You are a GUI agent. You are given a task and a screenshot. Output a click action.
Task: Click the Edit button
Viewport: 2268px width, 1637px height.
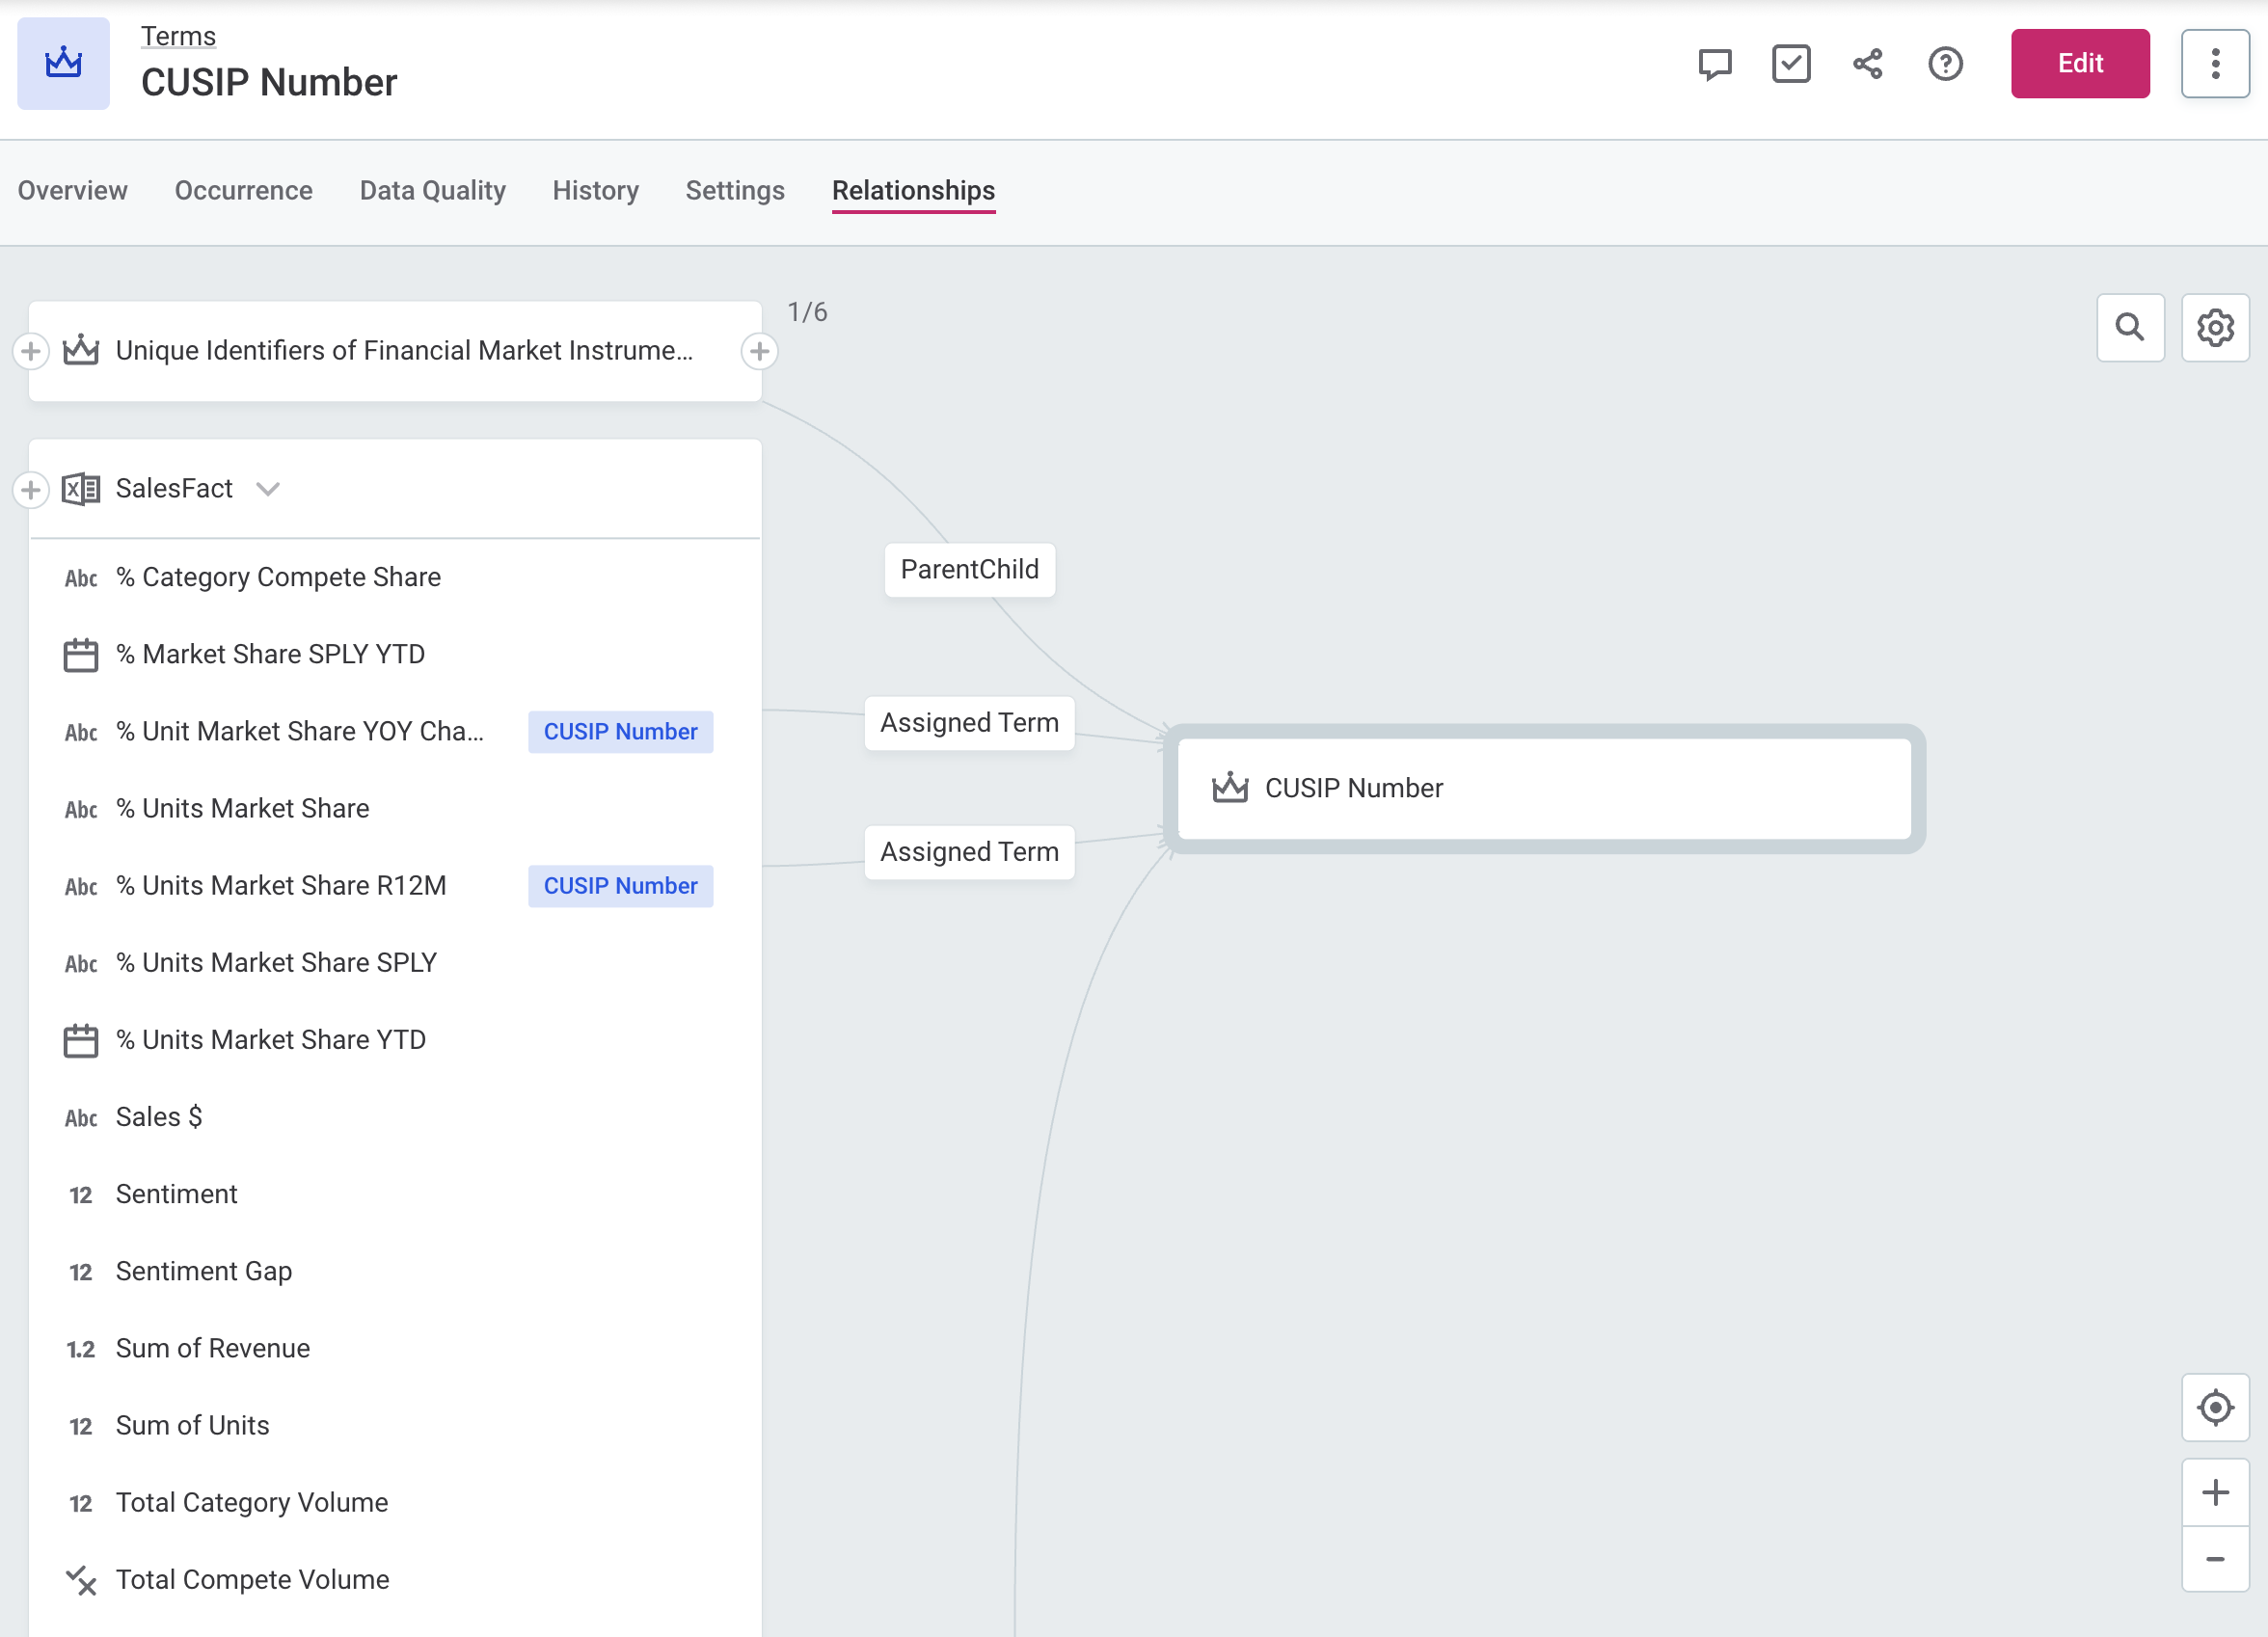click(x=2079, y=64)
